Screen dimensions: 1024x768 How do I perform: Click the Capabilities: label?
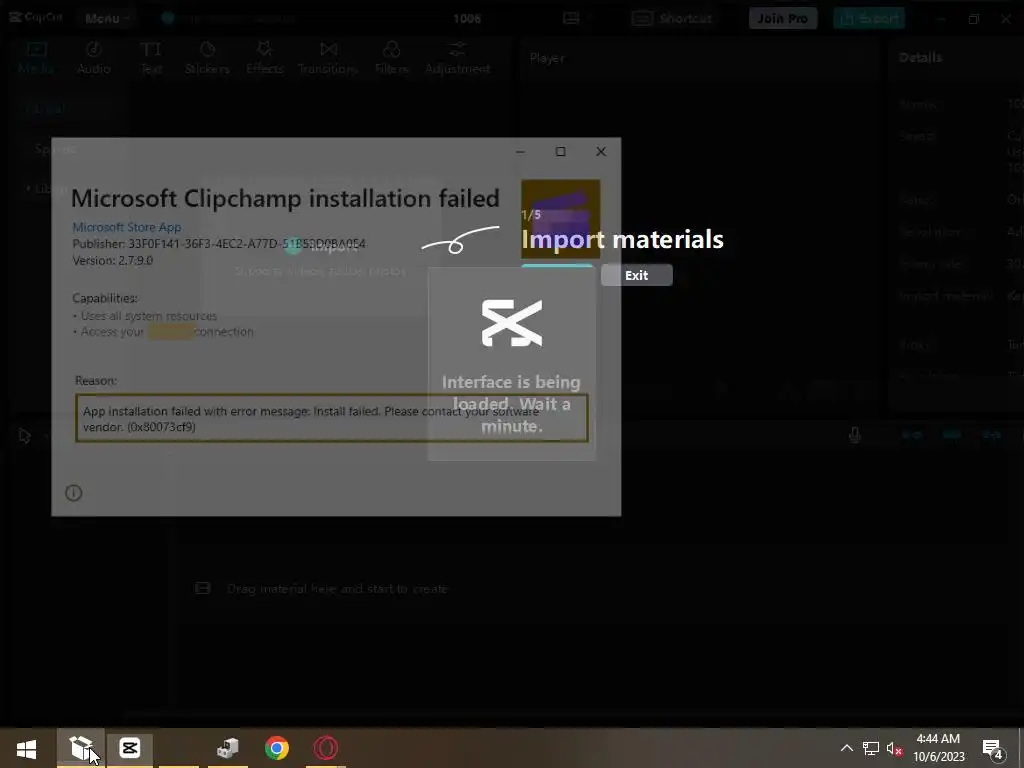tap(105, 298)
